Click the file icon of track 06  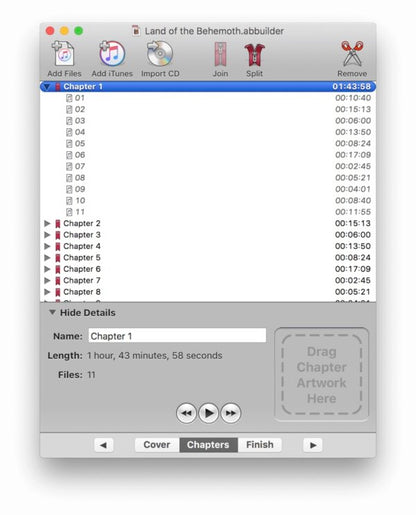69,155
